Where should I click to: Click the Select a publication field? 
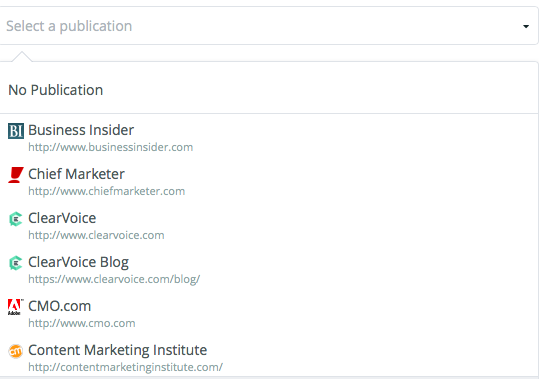(269, 26)
